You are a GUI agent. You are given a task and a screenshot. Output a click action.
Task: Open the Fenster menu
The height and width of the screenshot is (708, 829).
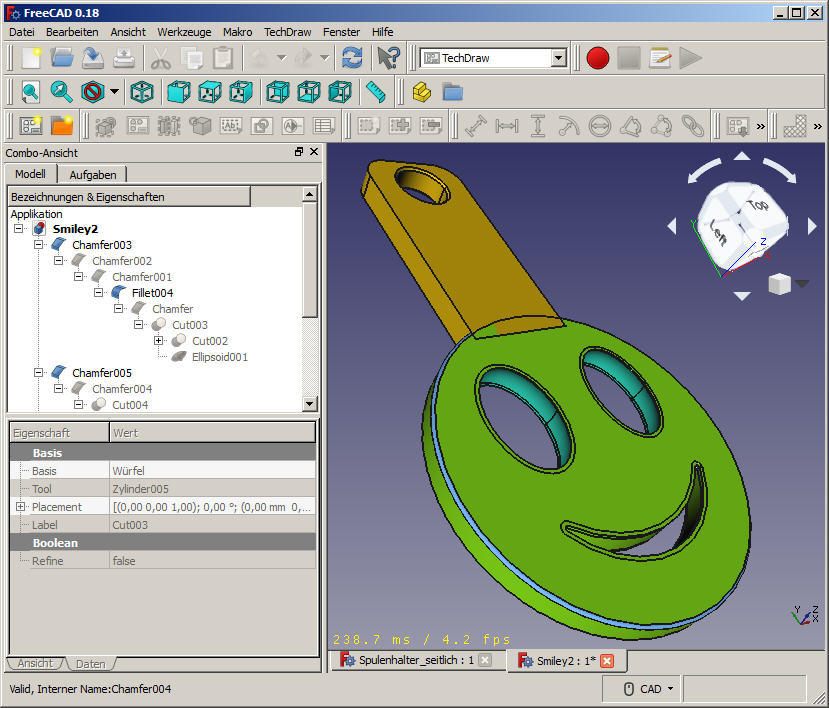point(341,32)
